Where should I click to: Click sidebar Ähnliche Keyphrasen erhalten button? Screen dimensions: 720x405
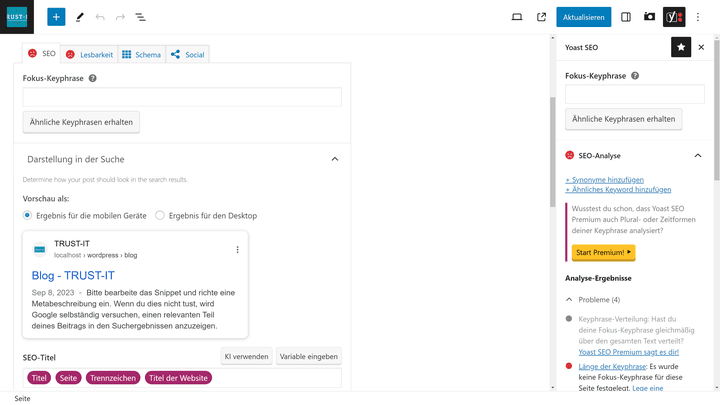point(624,119)
